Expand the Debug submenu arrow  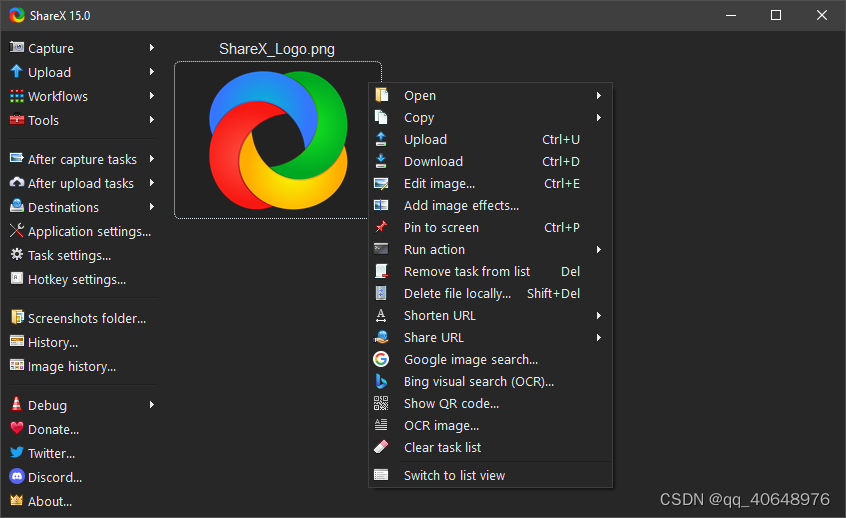pyautogui.click(x=152, y=405)
